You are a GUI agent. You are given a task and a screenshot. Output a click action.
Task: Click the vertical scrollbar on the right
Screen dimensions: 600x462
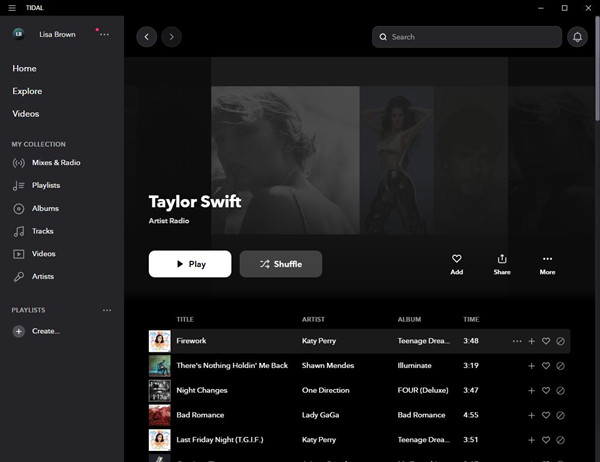(x=597, y=69)
